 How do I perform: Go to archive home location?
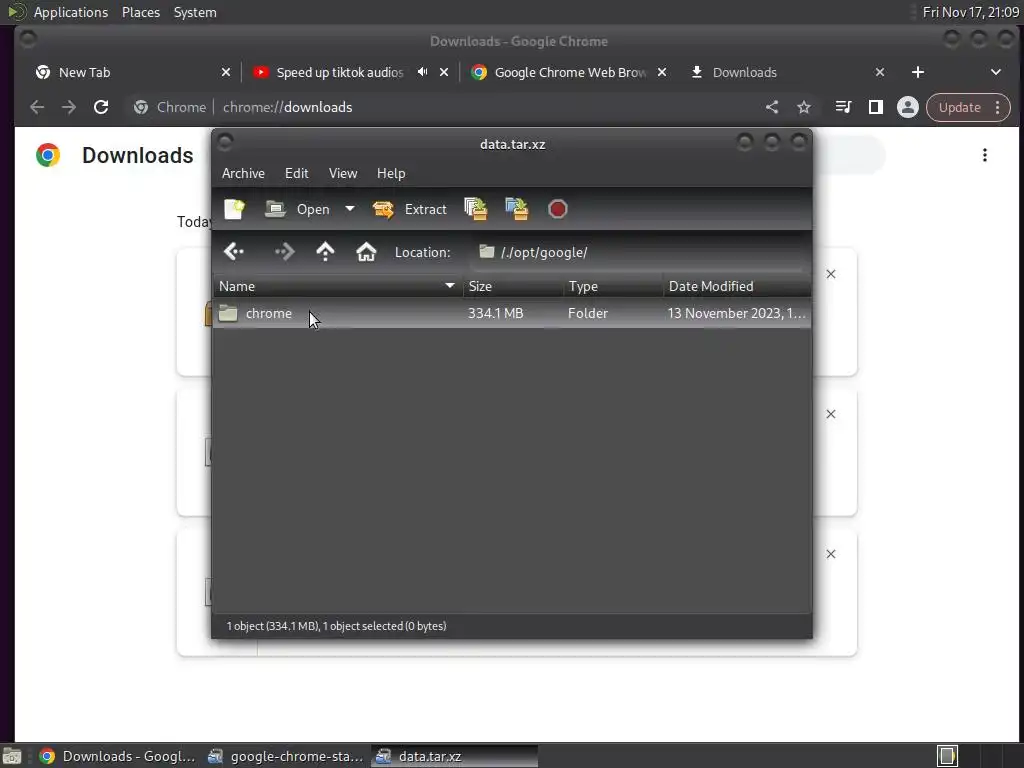click(x=366, y=251)
